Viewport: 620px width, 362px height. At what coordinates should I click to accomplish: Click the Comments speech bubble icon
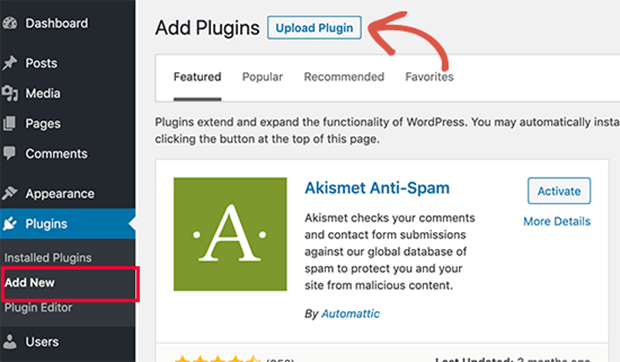[9, 153]
